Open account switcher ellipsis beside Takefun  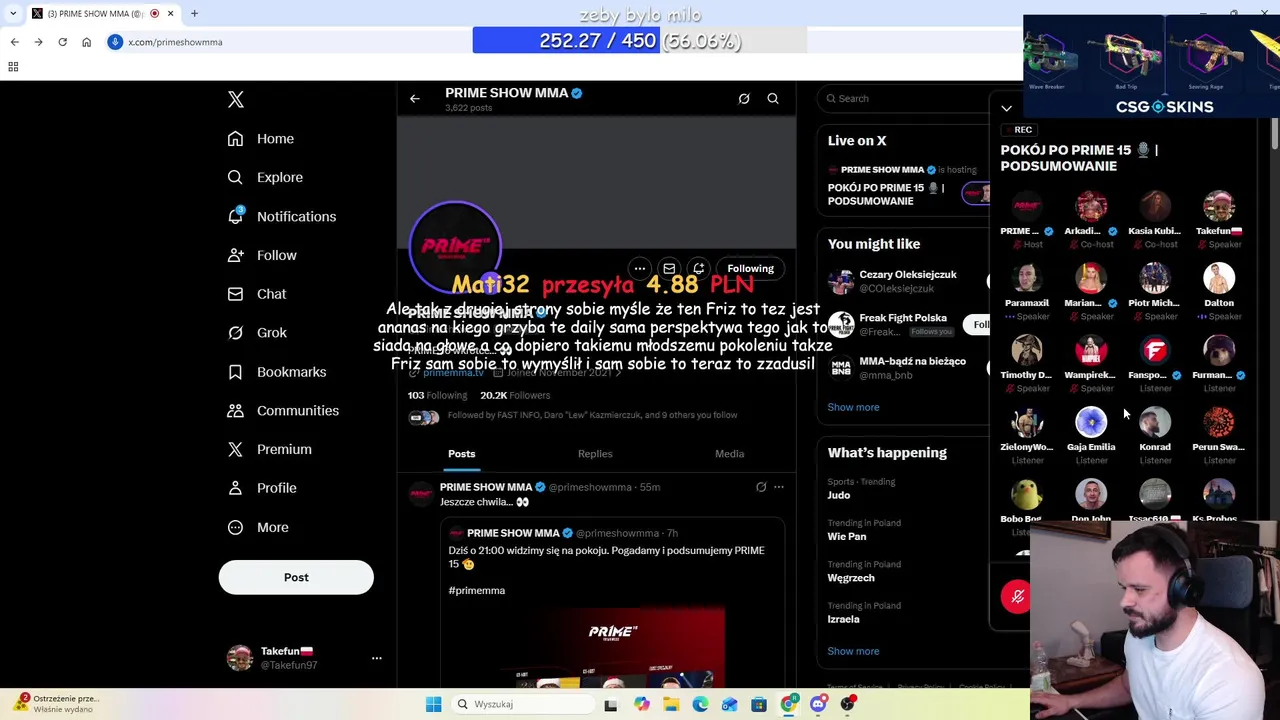(x=377, y=658)
